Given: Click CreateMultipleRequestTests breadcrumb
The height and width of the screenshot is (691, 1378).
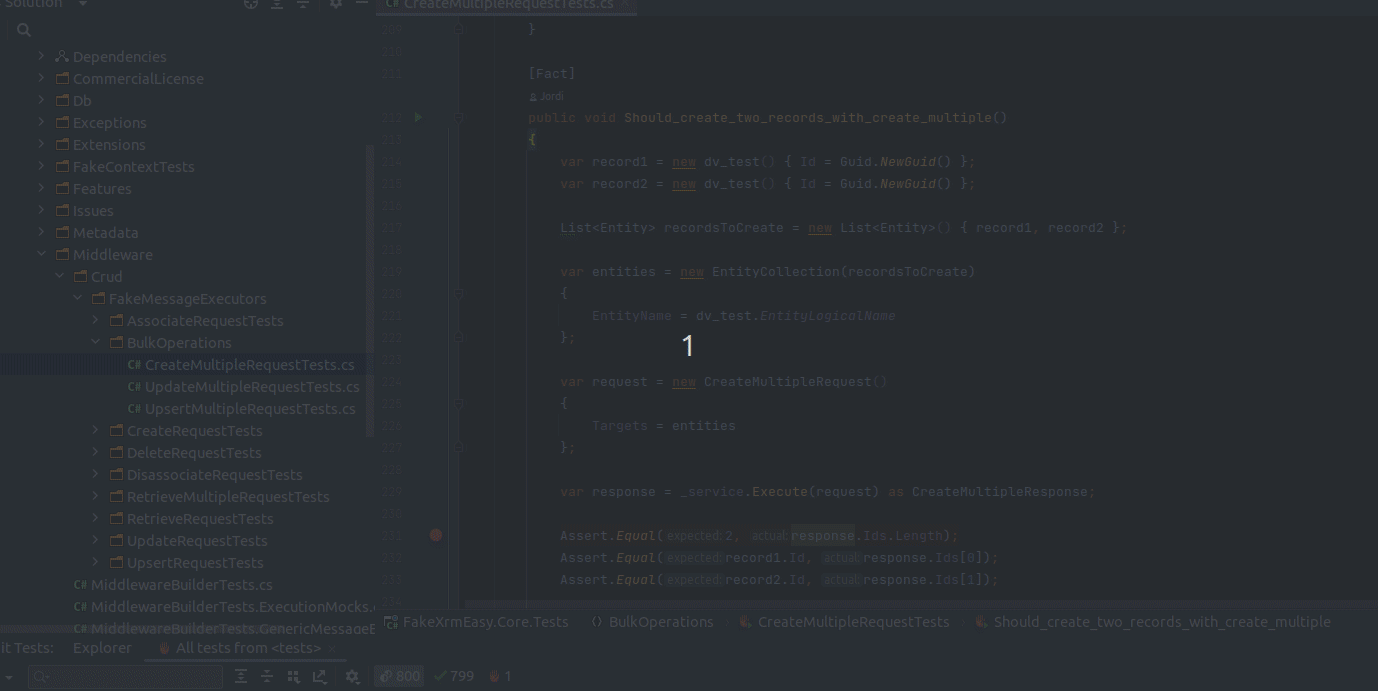Looking at the screenshot, I should click(x=853, y=622).
